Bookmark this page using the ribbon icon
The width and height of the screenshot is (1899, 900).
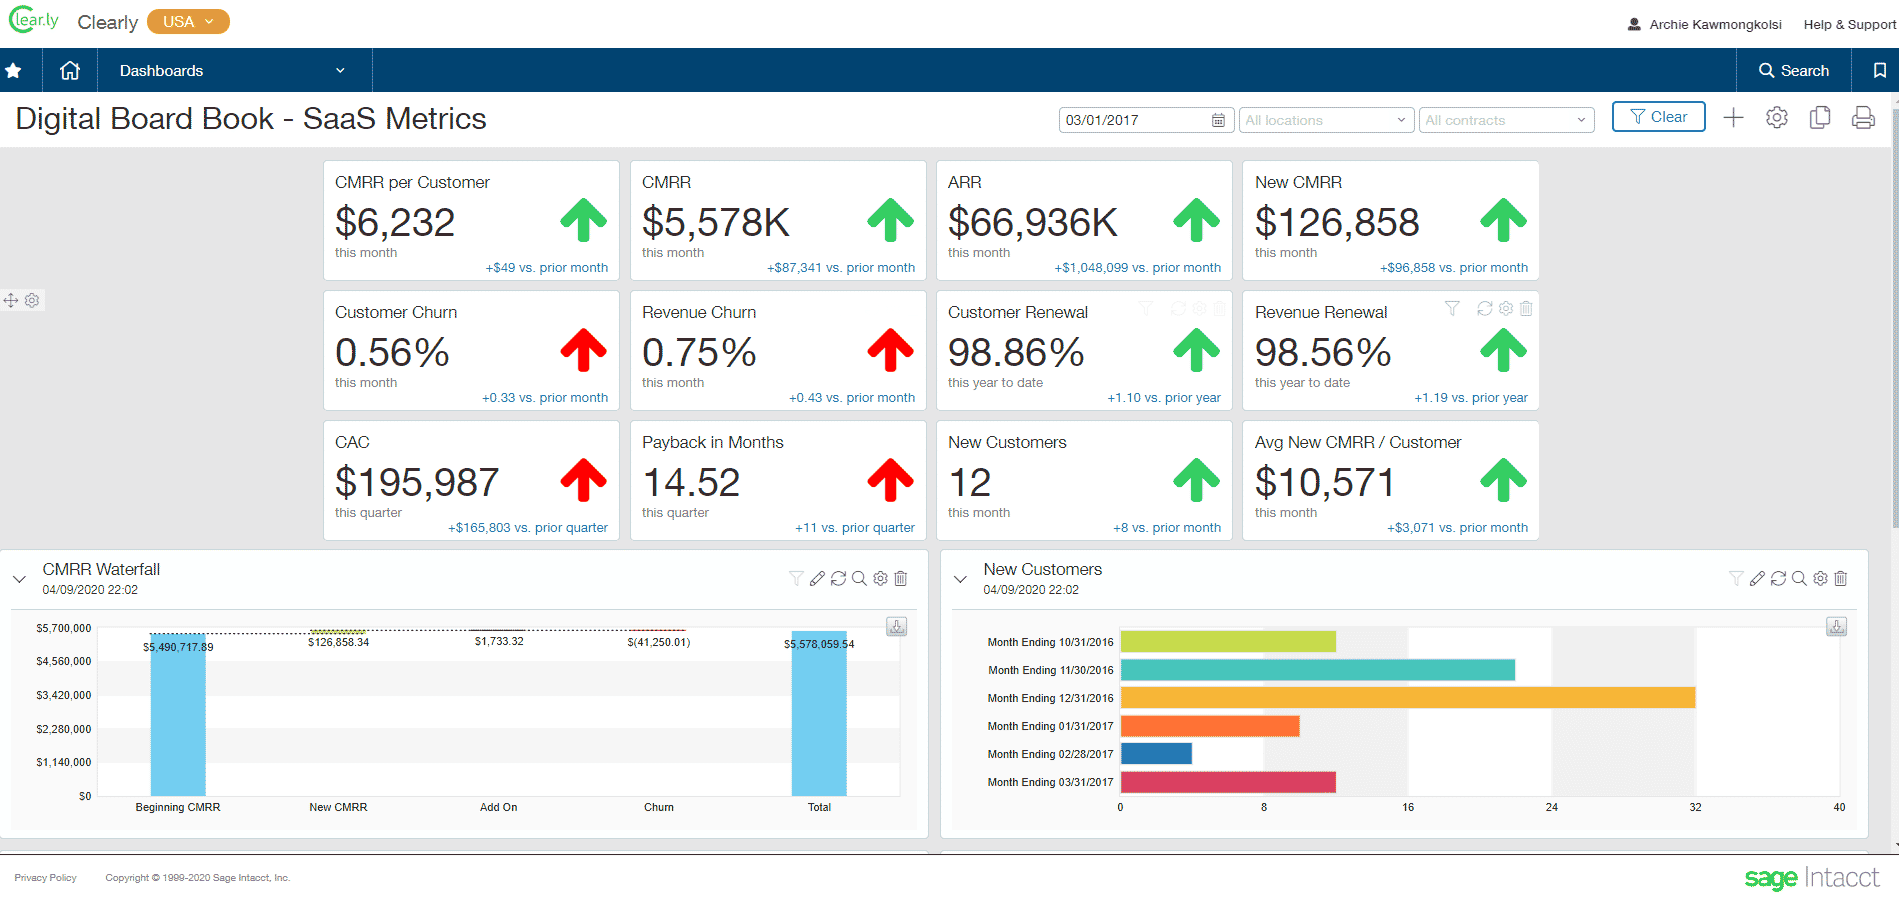pyautogui.click(x=1879, y=70)
